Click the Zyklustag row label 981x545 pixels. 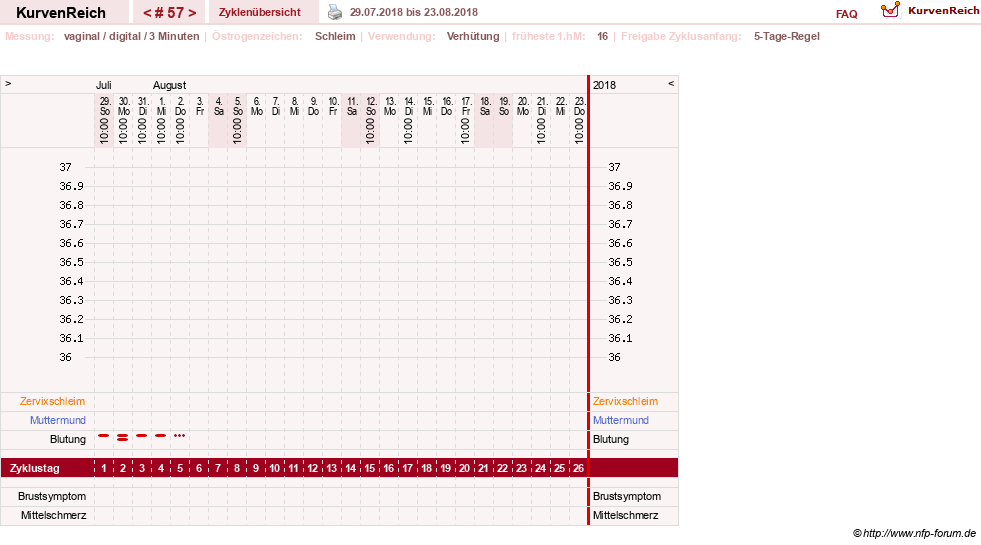[x=34, y=468]
